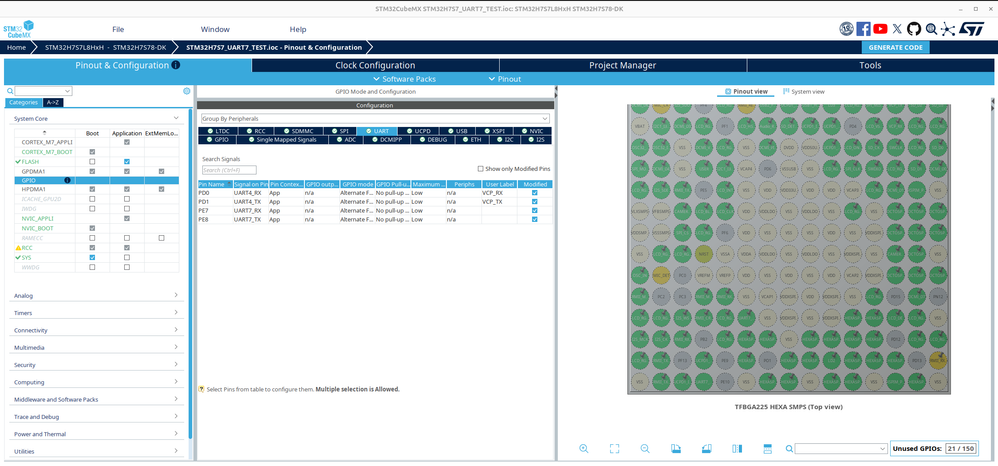Select the NVIC peripheral tab

pos(532,131)
